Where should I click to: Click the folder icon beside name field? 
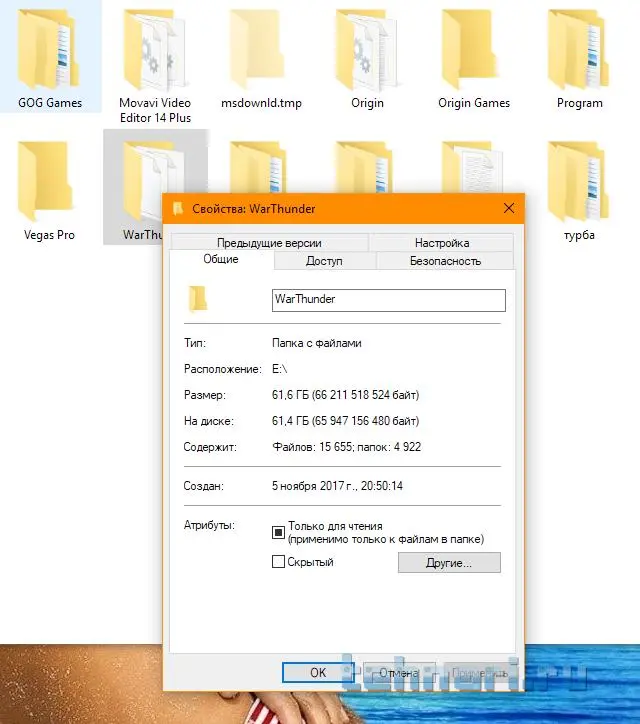tap(198, 298)
